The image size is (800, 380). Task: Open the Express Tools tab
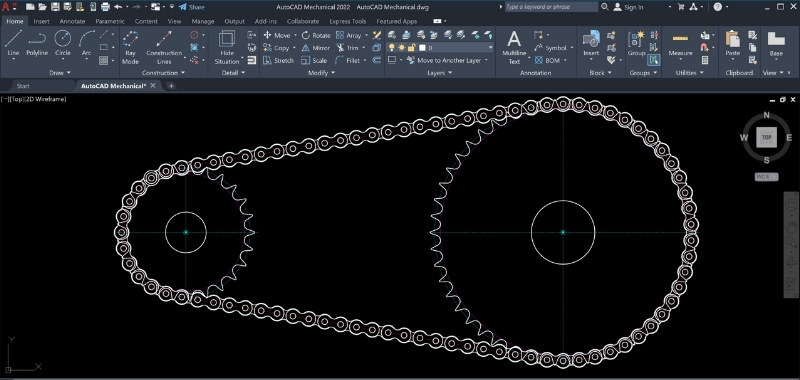click(x=347, y=21)
